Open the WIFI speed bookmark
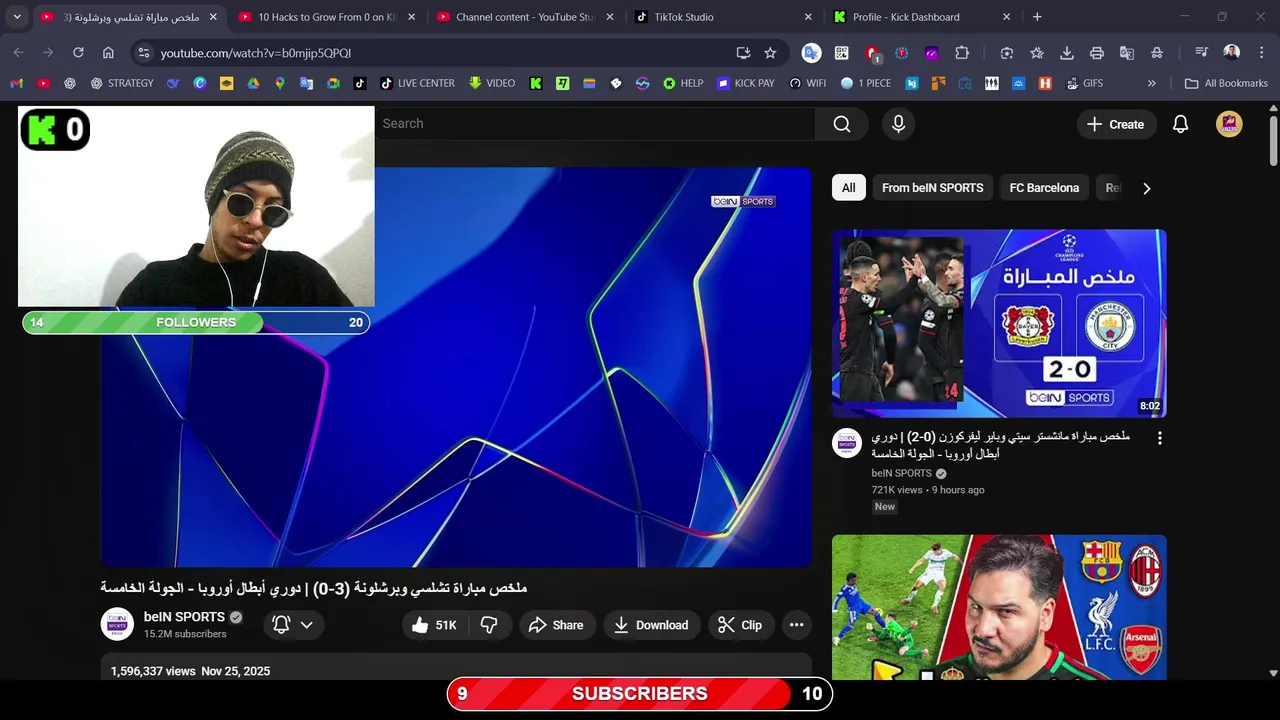 [807, 83]
